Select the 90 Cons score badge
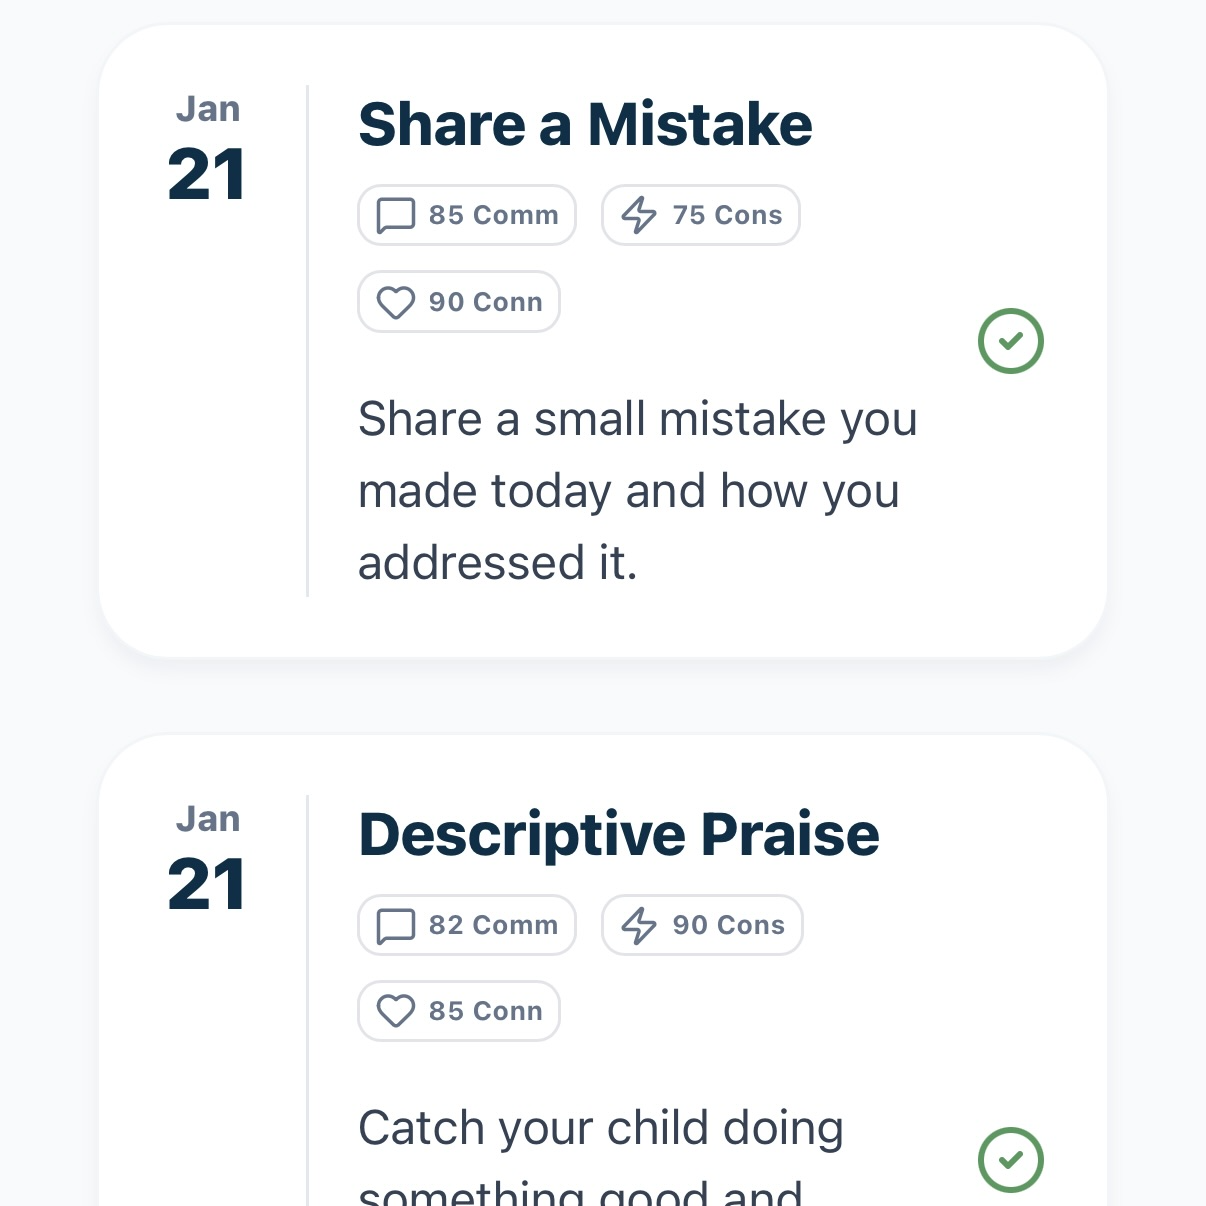Screen dimensions: 1206x1206 pos(702,925)
